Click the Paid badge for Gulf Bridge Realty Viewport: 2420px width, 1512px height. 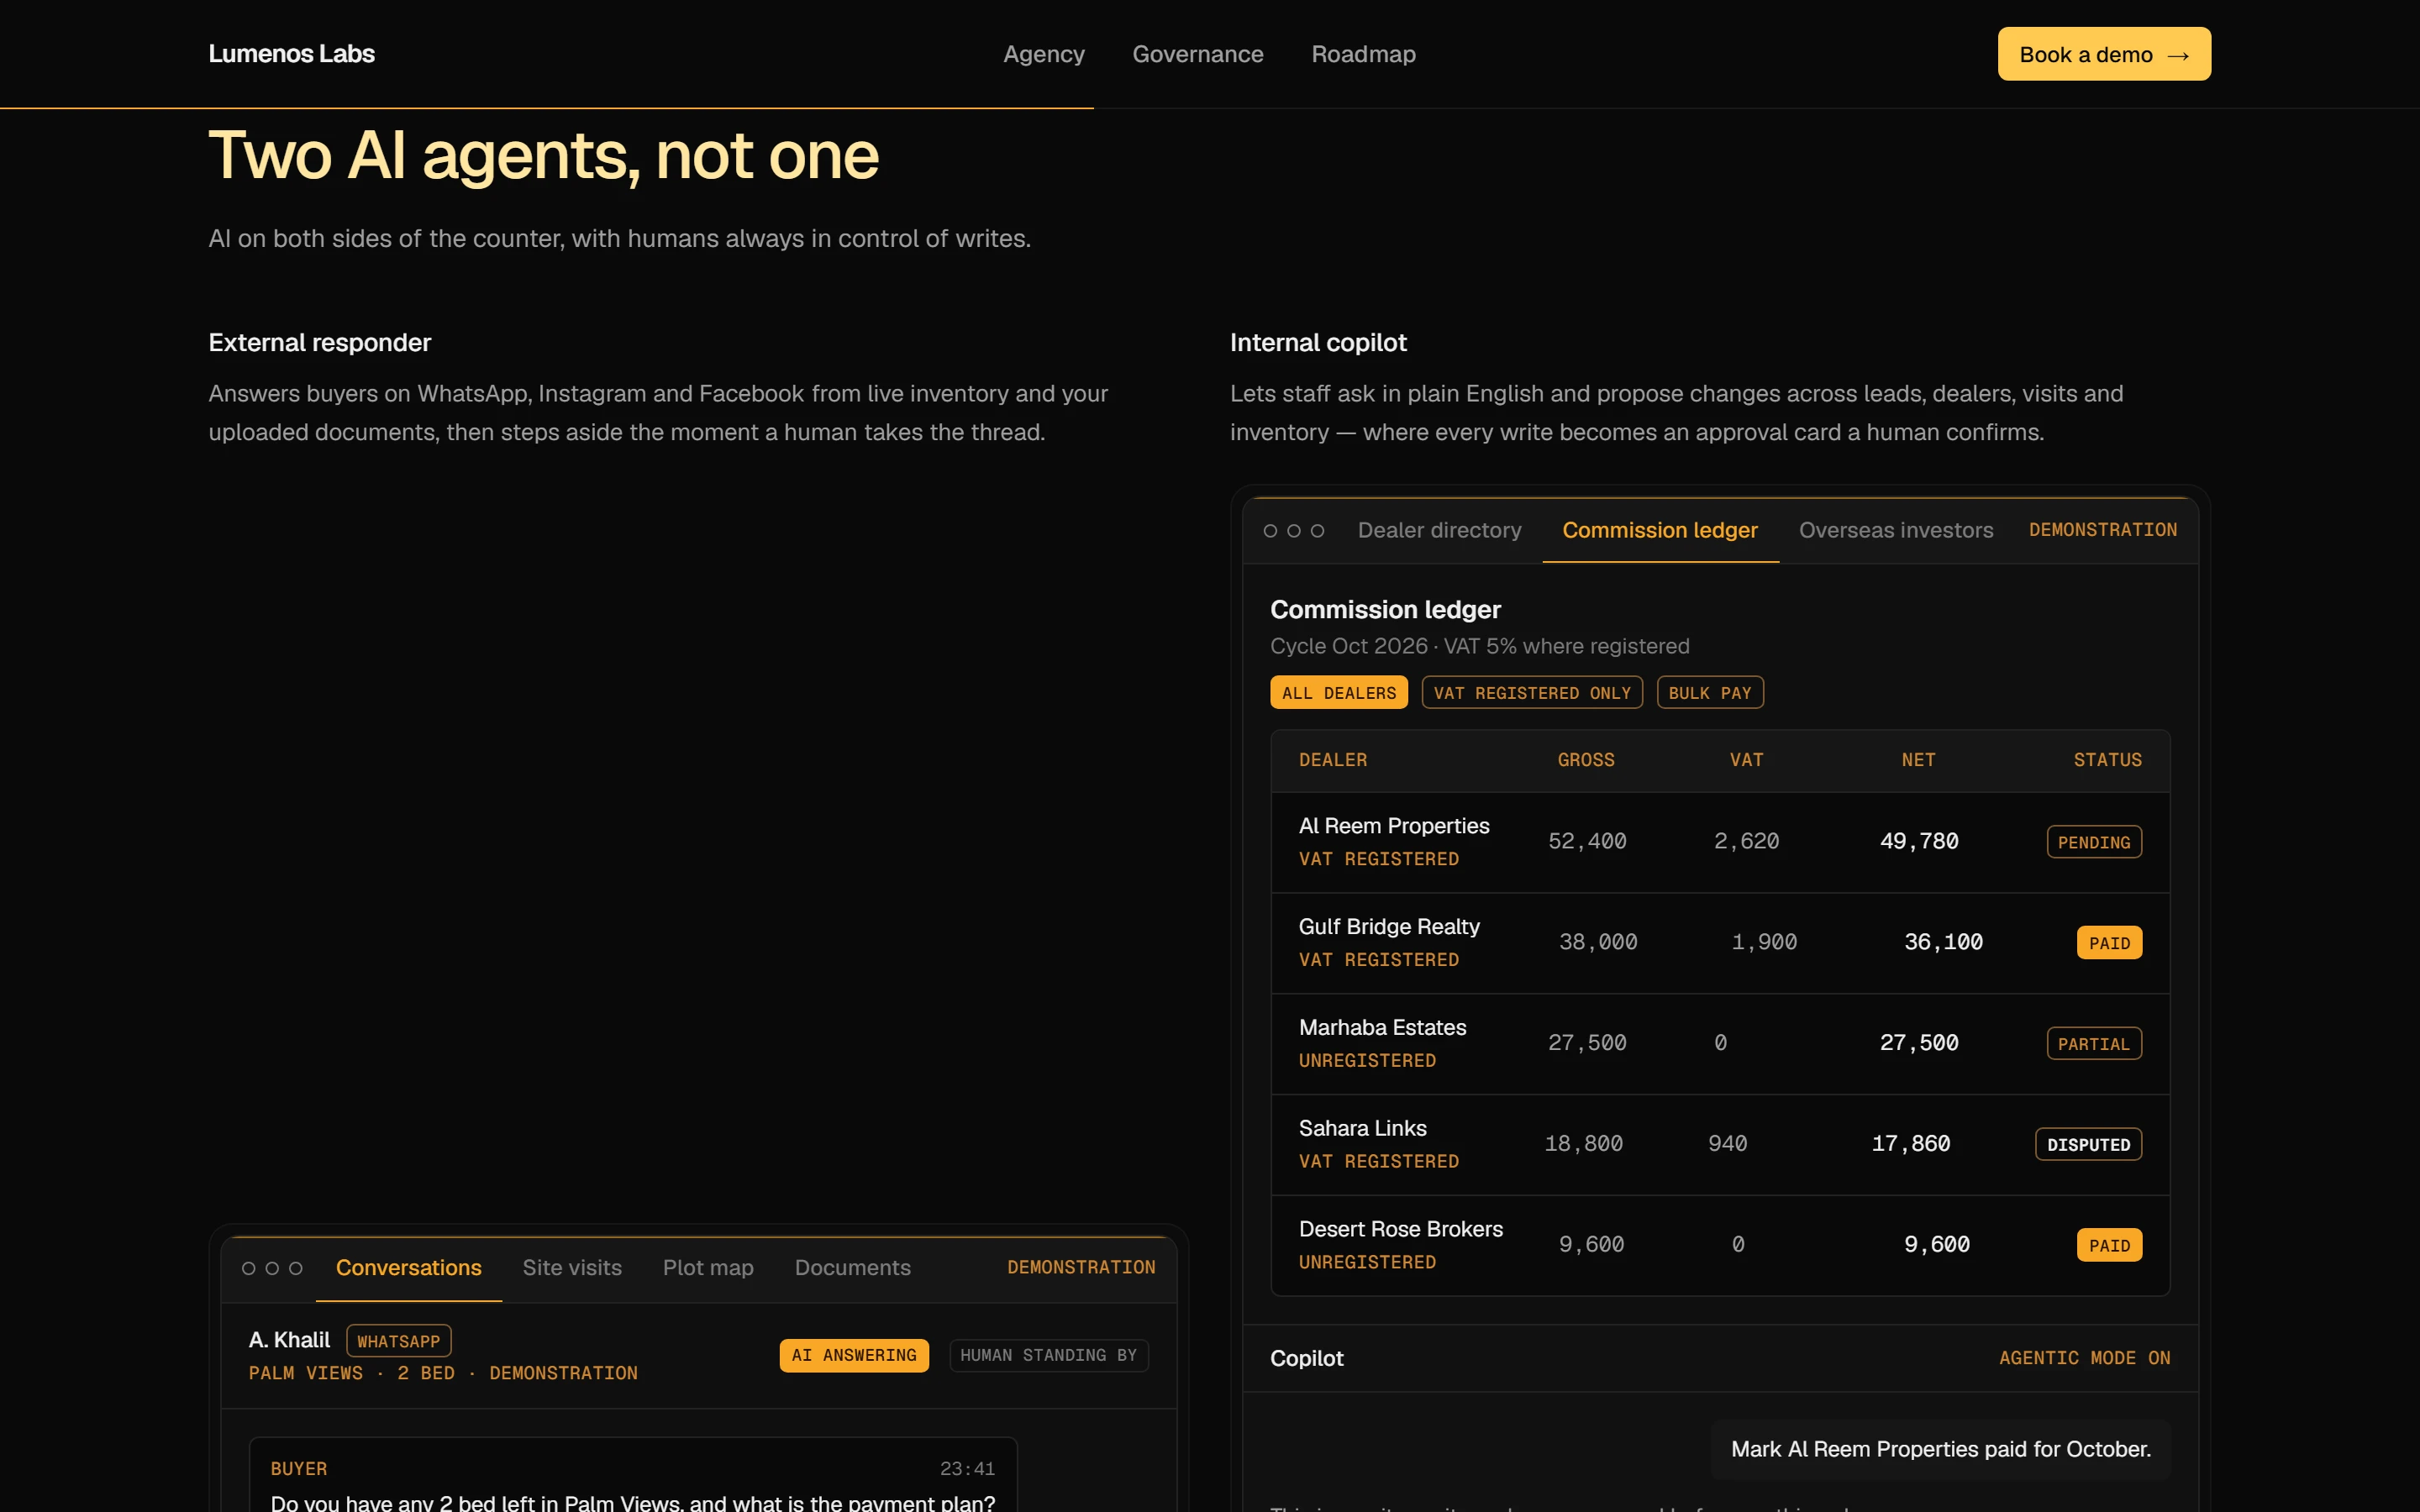[2108, 943]
